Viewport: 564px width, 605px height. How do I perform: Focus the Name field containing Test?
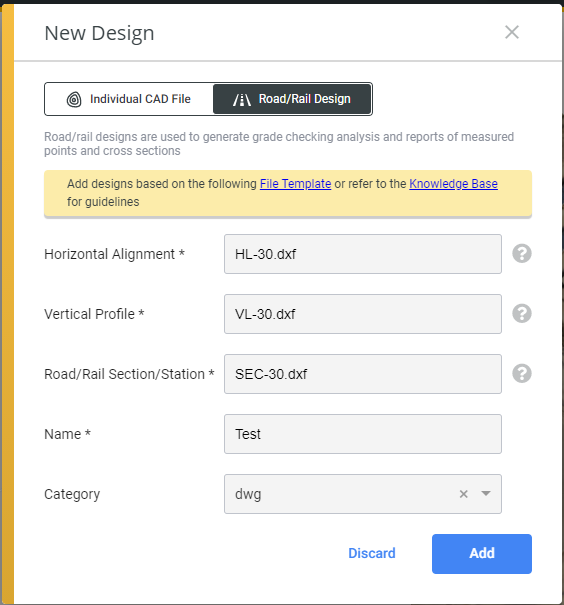(363, 434)
